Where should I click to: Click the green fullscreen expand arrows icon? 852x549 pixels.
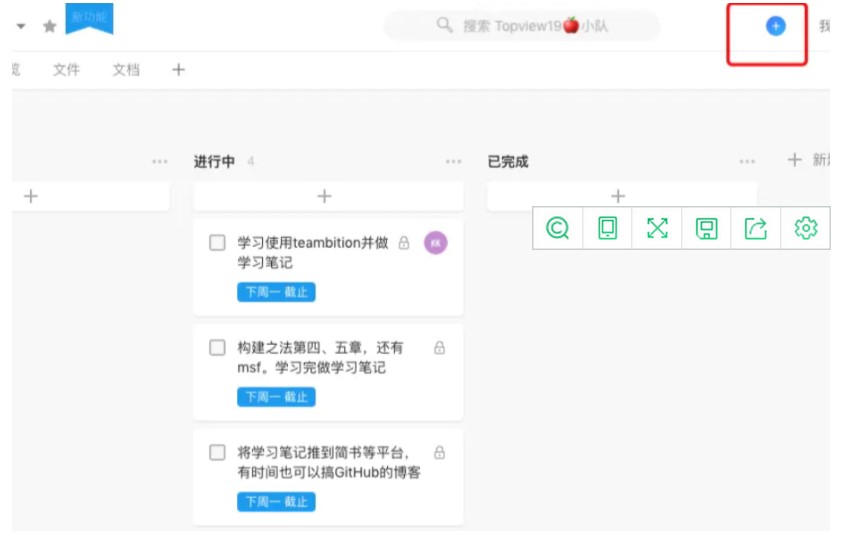pos(657,228)
